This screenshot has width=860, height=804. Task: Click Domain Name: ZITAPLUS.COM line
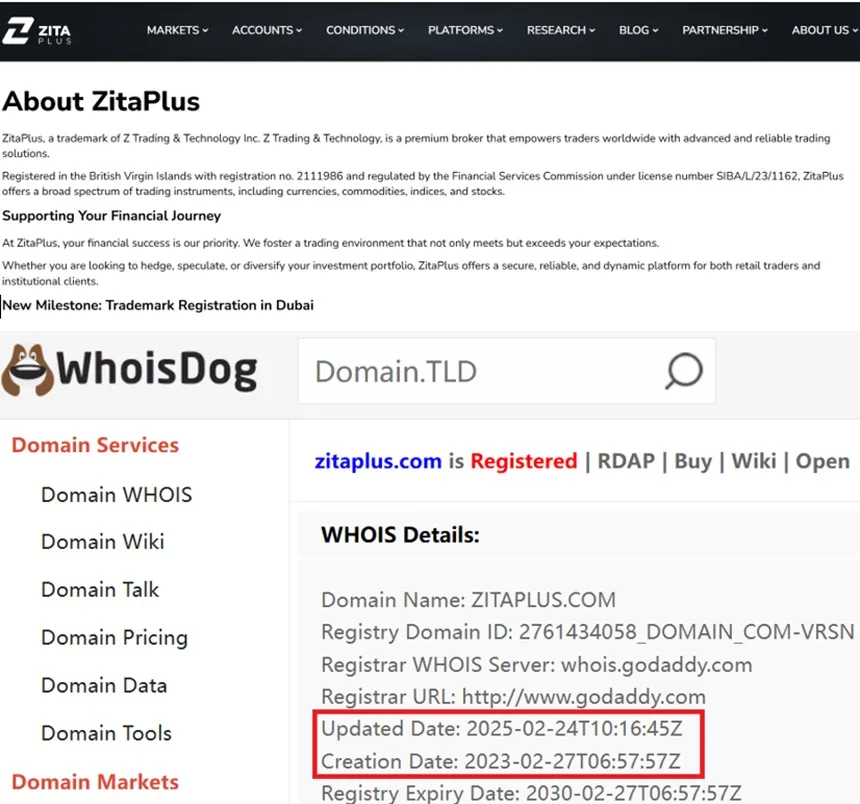click(x=468, y=600)
